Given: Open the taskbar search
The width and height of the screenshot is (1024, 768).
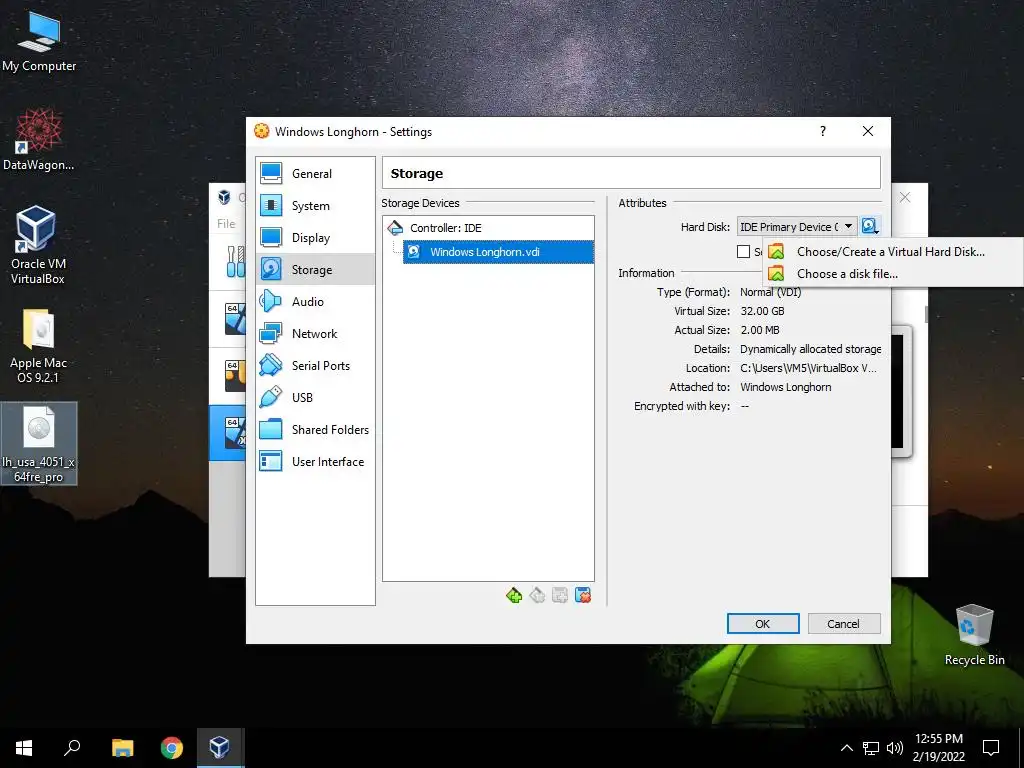Looking at the screenshot, I should point(72,748).
